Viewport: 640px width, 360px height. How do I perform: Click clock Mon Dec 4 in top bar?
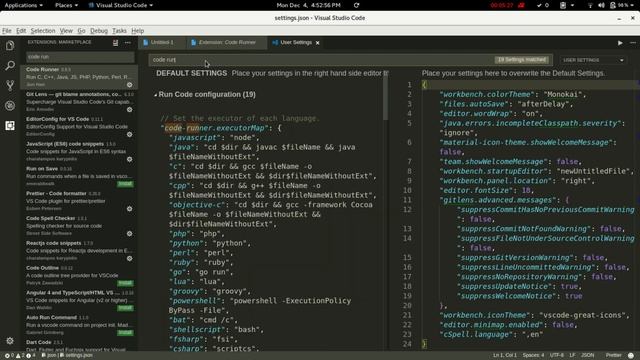[309, 5]
